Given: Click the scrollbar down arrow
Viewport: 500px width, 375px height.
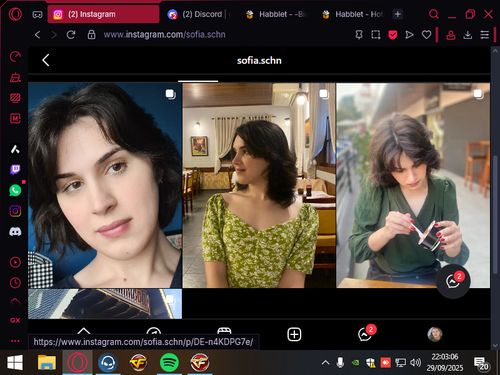Looking at the screenshot, I should tap(495, 345).
